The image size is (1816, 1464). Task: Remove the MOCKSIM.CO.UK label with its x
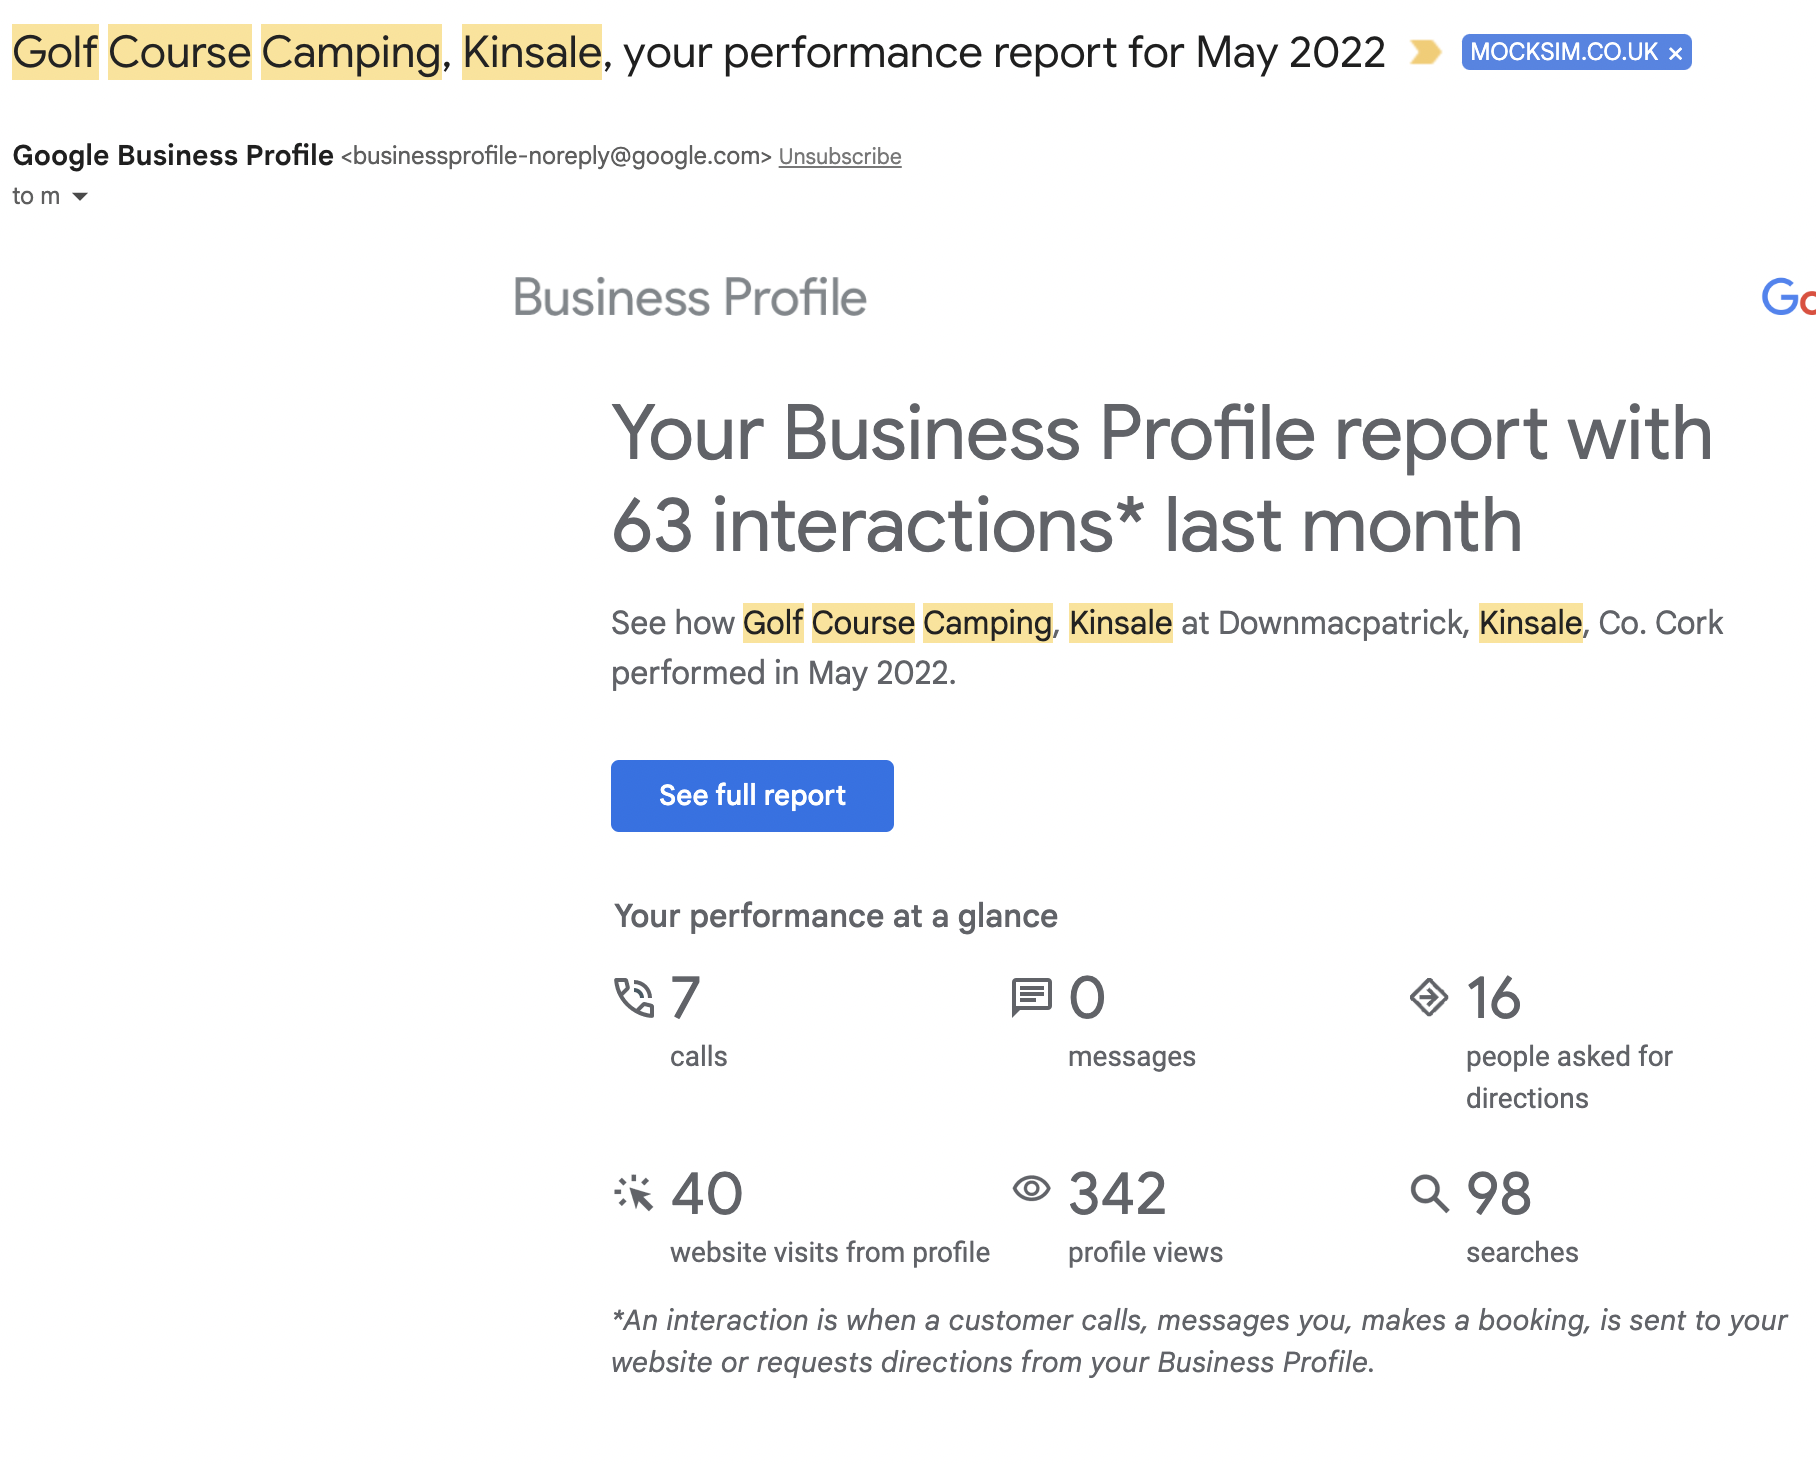[x=1675, y=53]
